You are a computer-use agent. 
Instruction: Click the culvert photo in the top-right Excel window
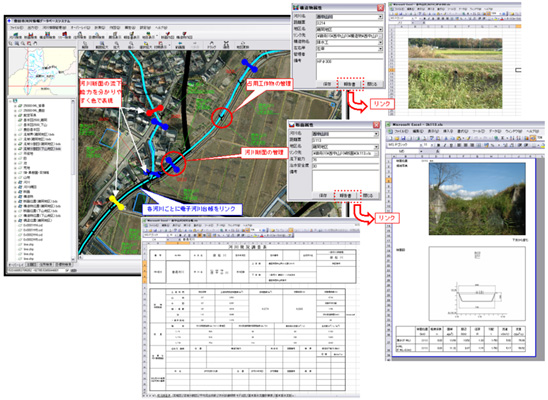[x=455, y=73]
